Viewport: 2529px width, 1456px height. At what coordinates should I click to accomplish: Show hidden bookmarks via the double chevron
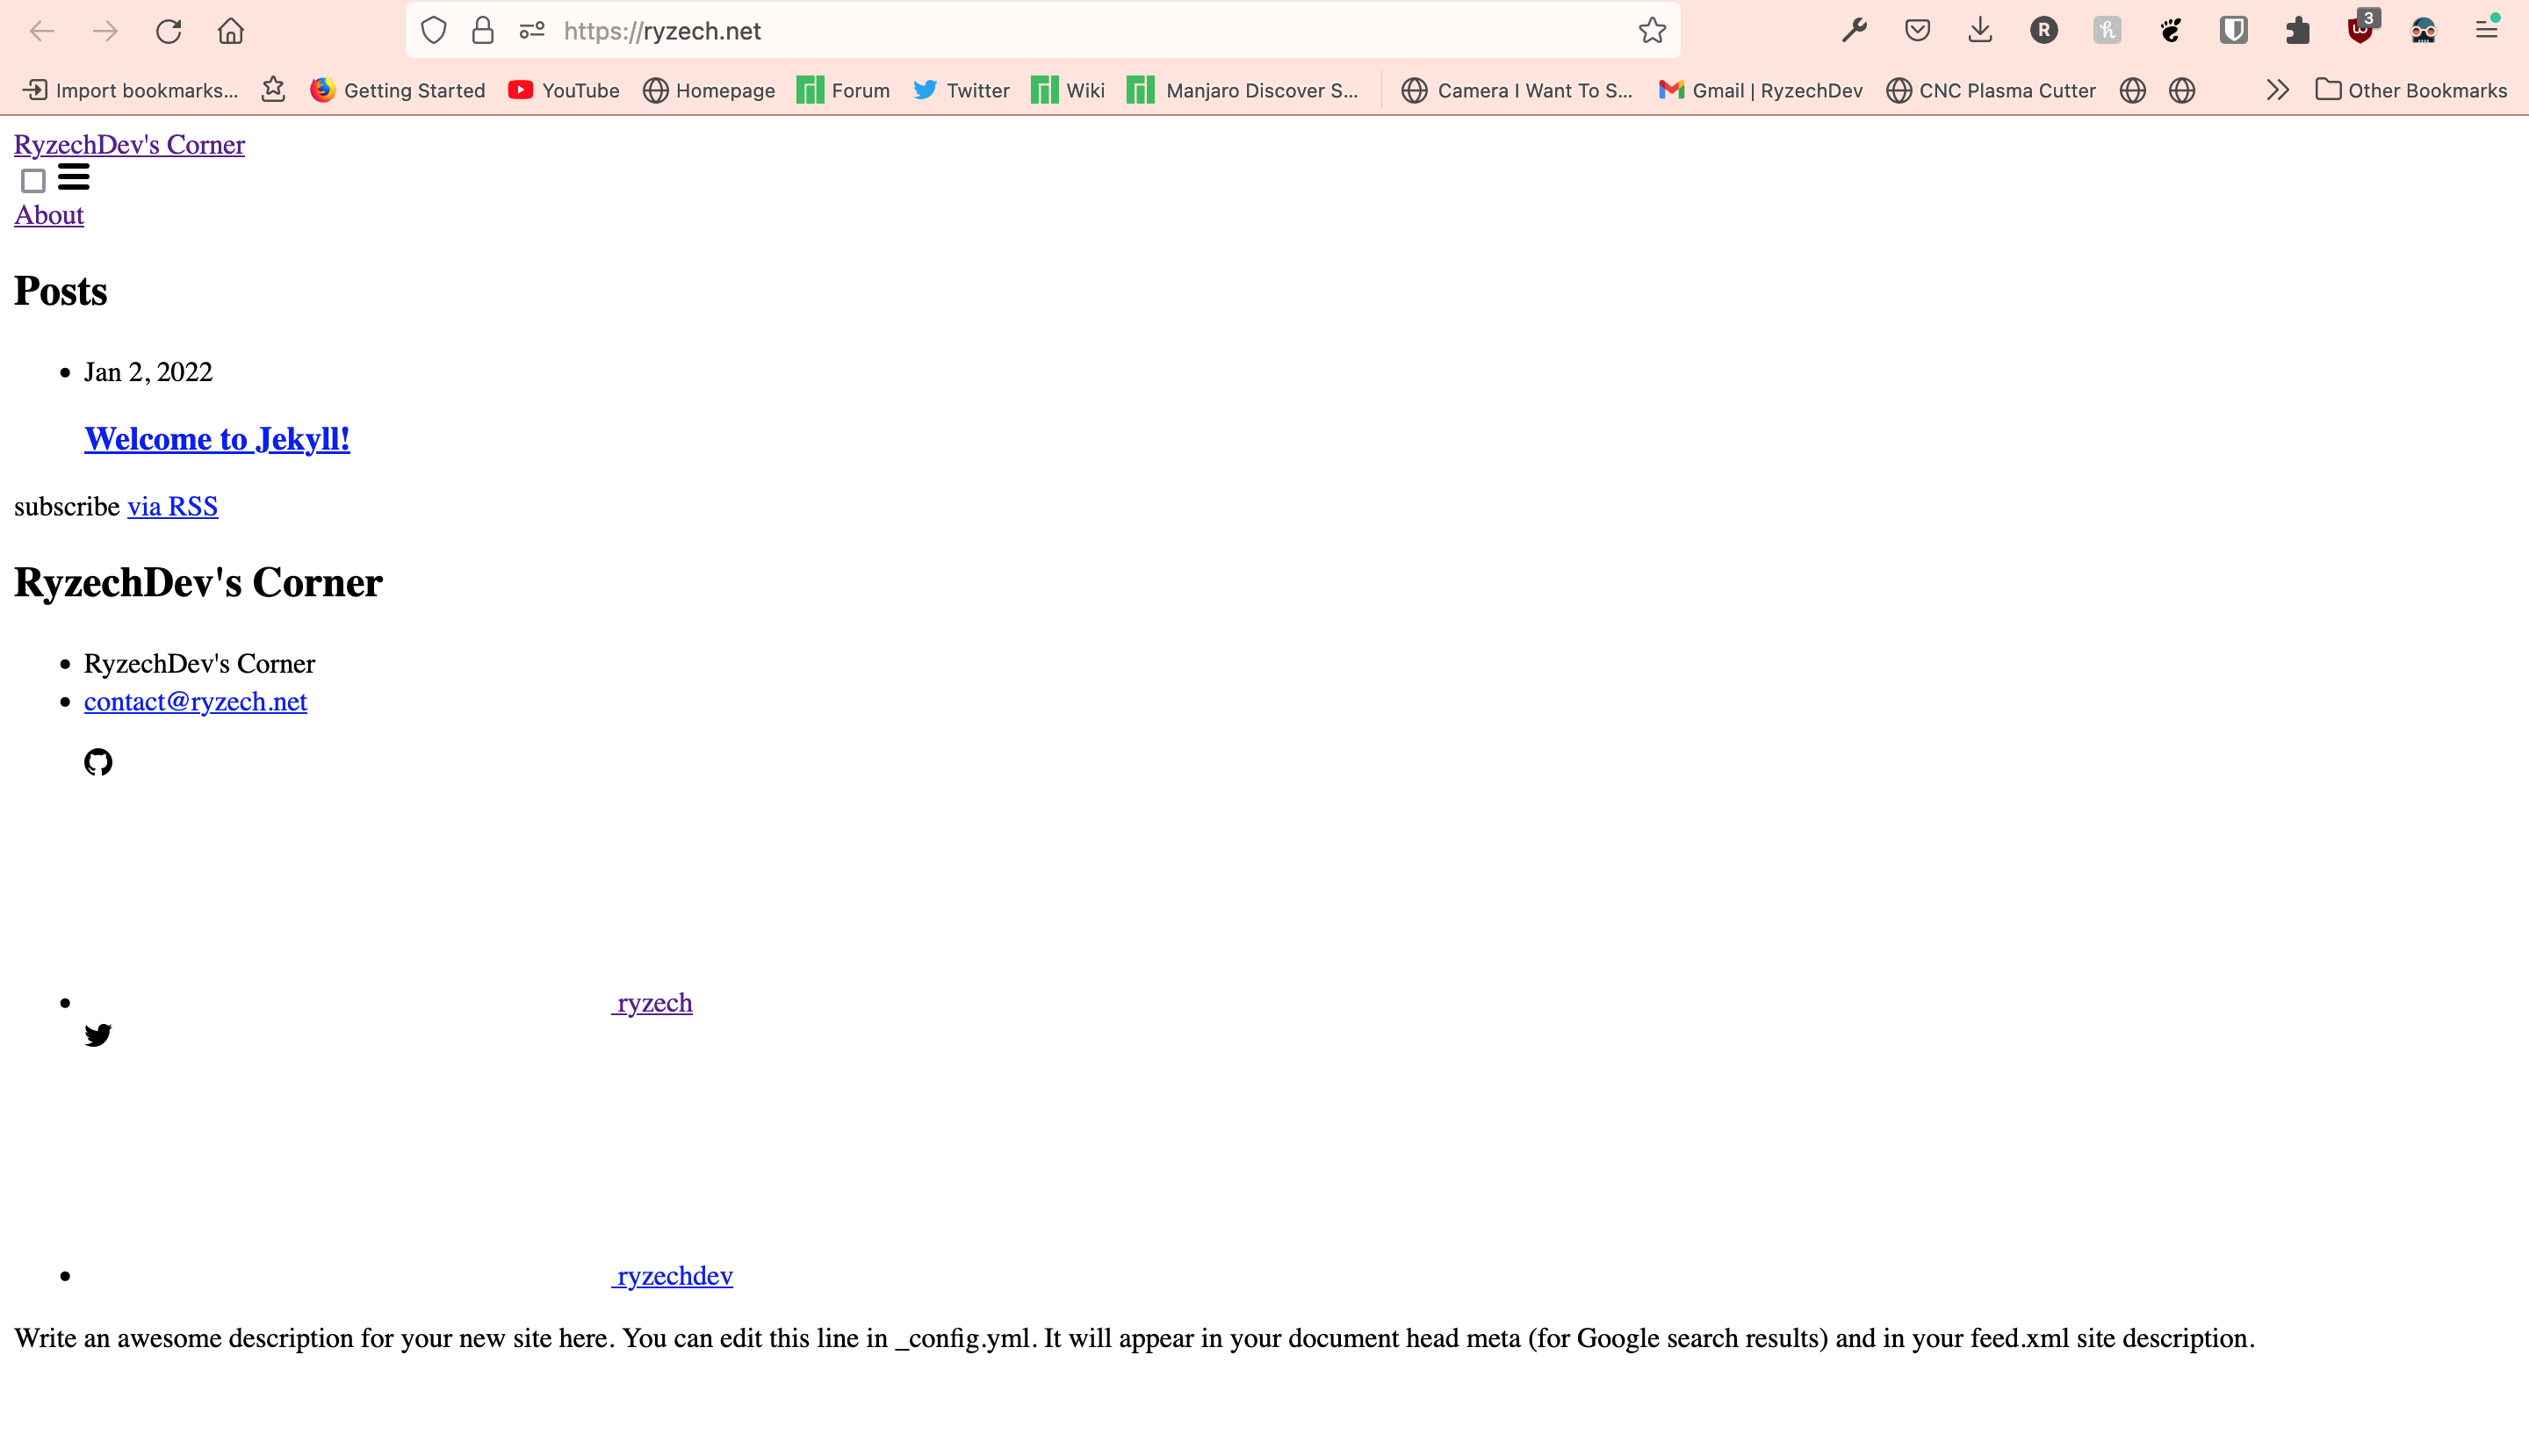2277,90
